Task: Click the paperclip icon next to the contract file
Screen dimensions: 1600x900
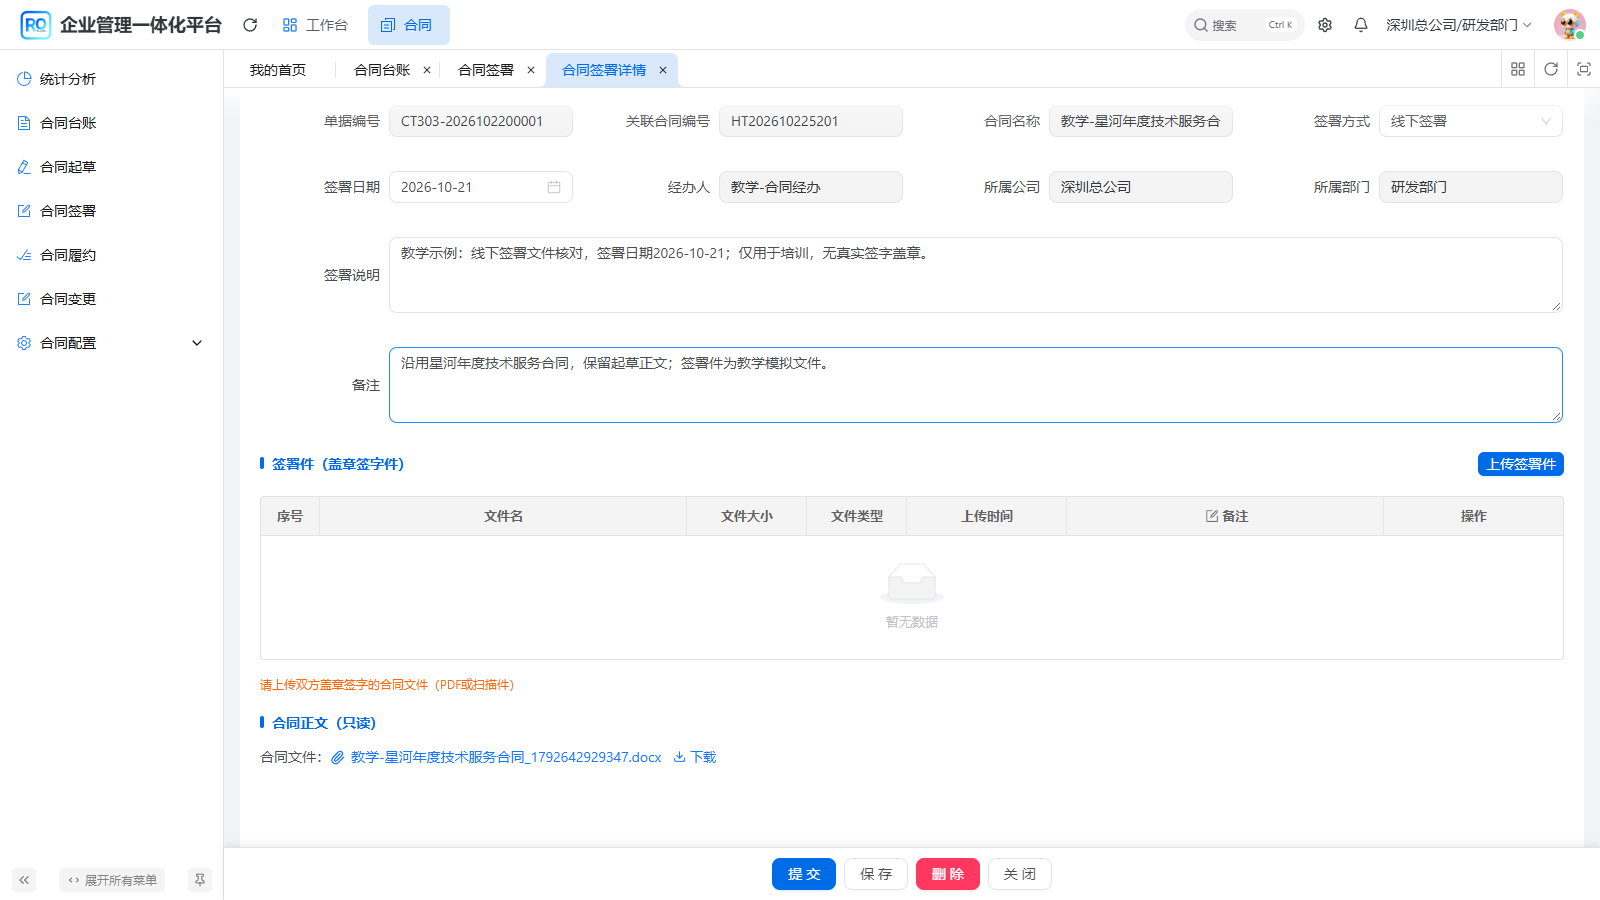Action: click(x=338, y=758)
